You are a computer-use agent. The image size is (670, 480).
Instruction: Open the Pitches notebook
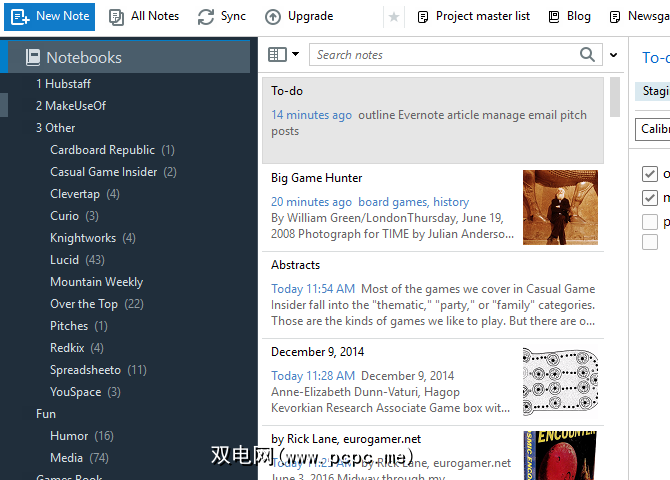pyautogui.click(x=79, y=326)
